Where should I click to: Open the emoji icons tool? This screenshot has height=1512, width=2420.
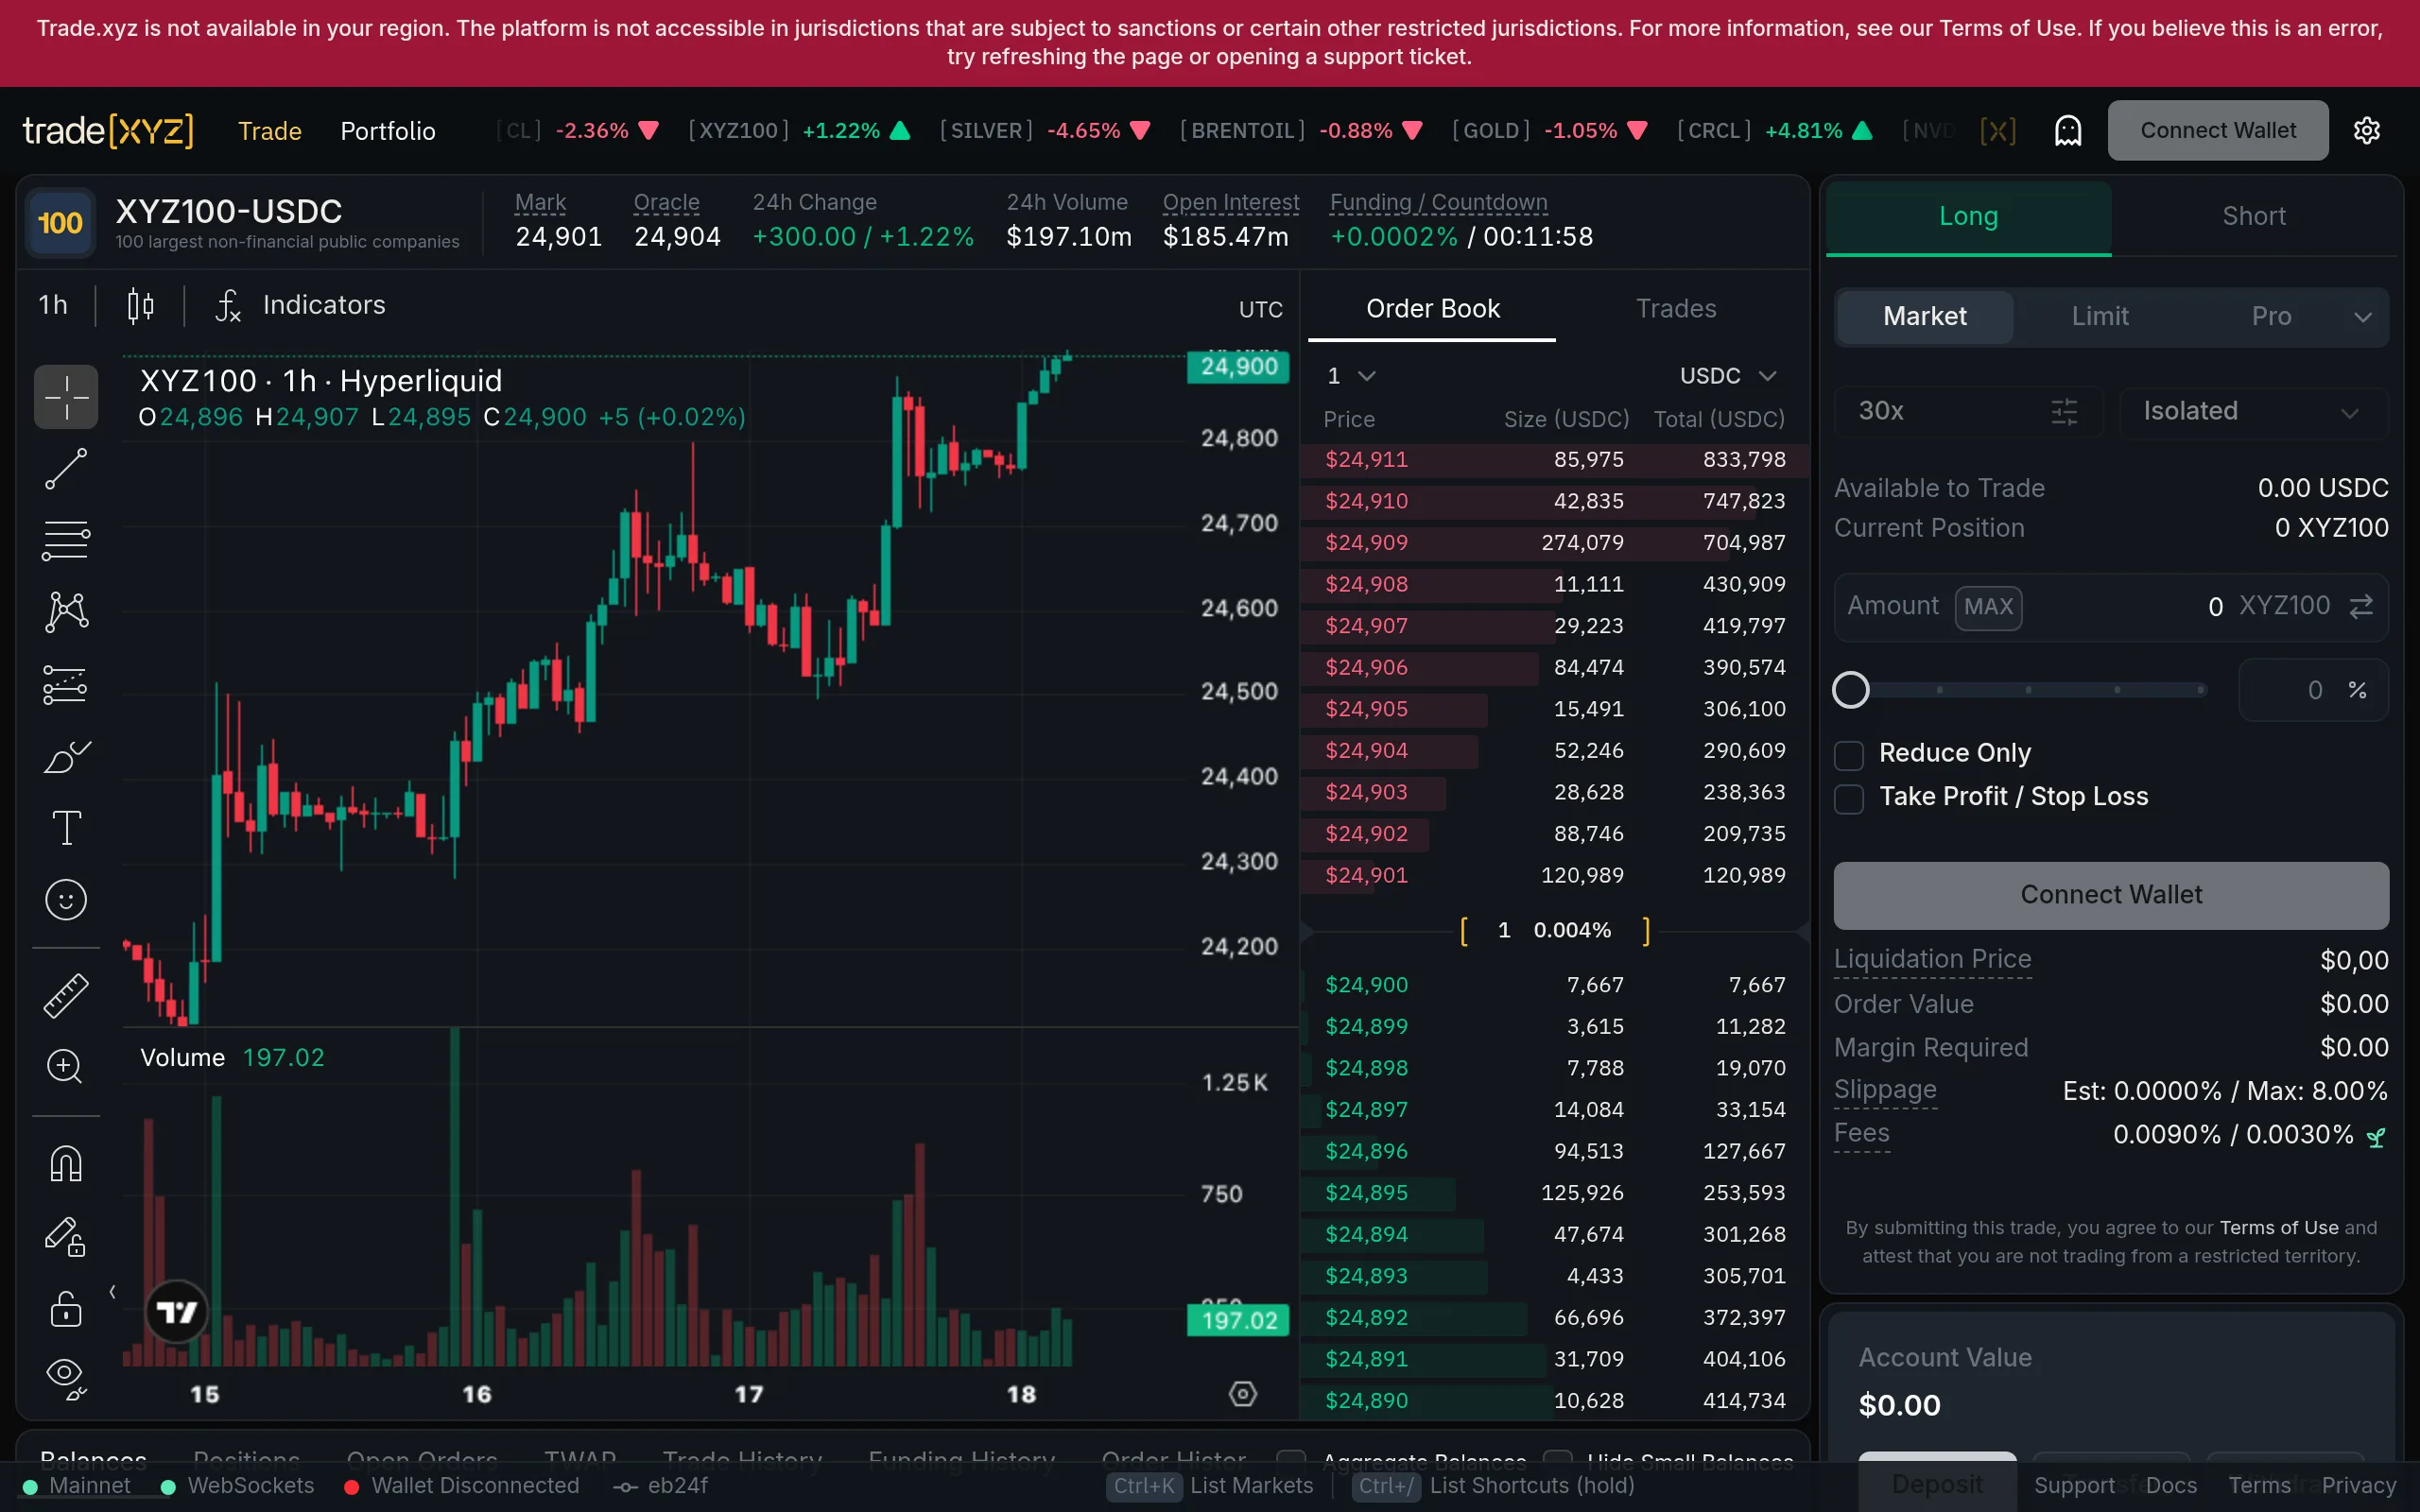pyautogui.click(x=66, y=900)
